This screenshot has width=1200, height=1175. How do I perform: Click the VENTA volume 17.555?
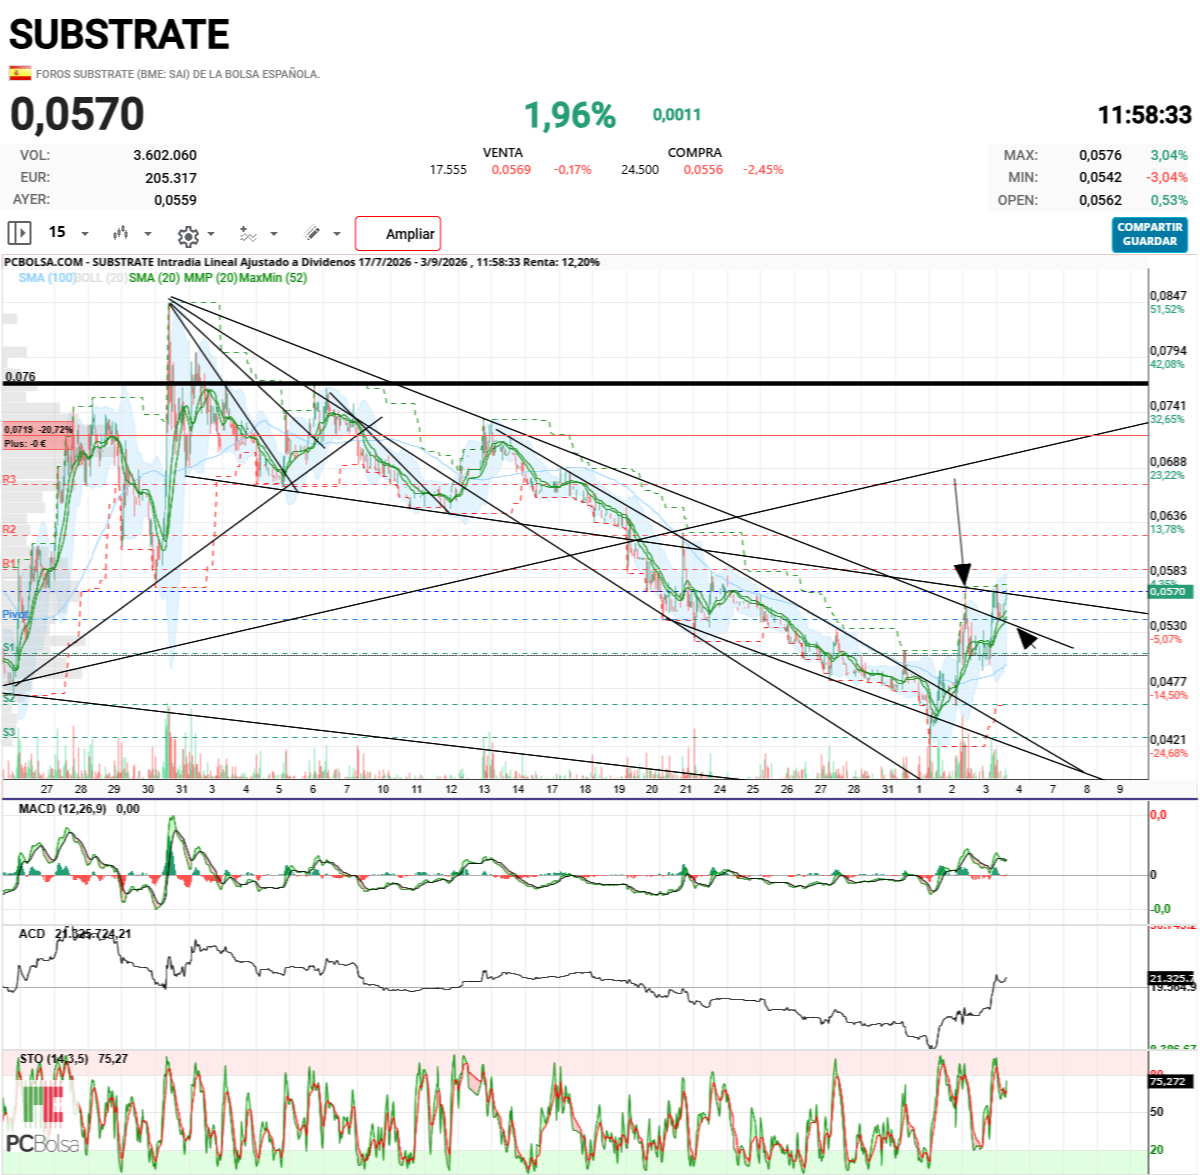448,170
